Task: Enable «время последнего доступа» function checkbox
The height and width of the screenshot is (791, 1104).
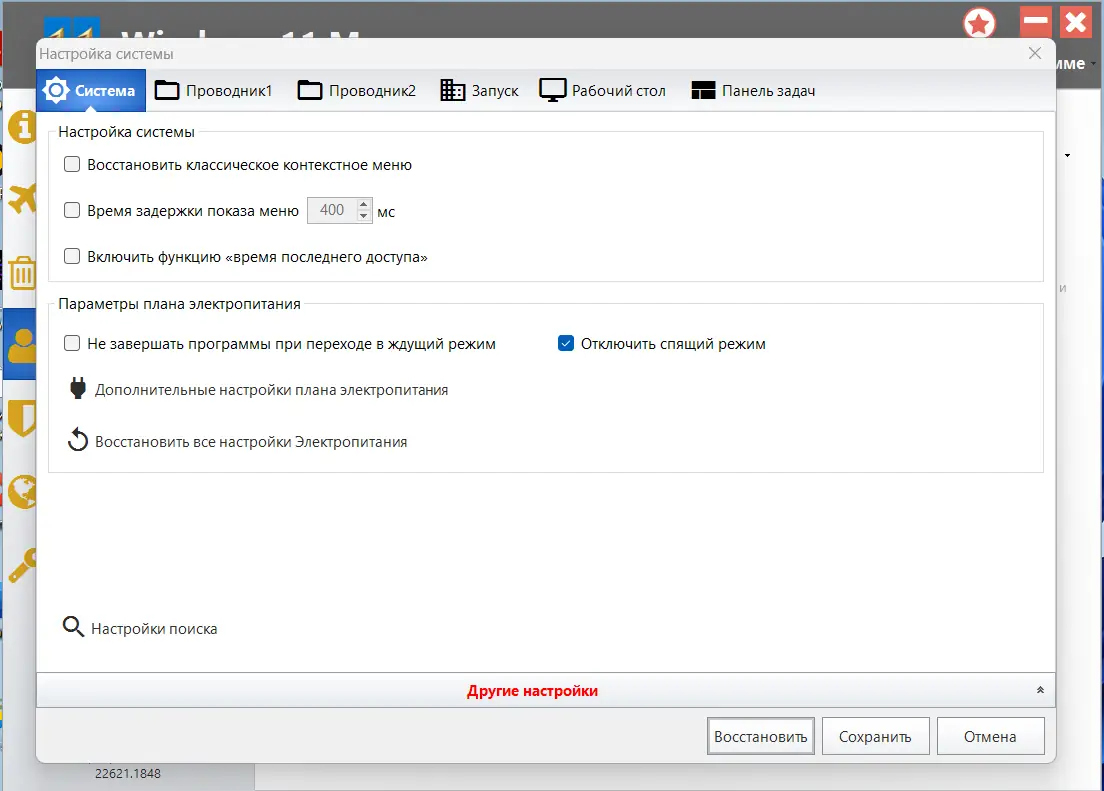Action: [72, 256]
